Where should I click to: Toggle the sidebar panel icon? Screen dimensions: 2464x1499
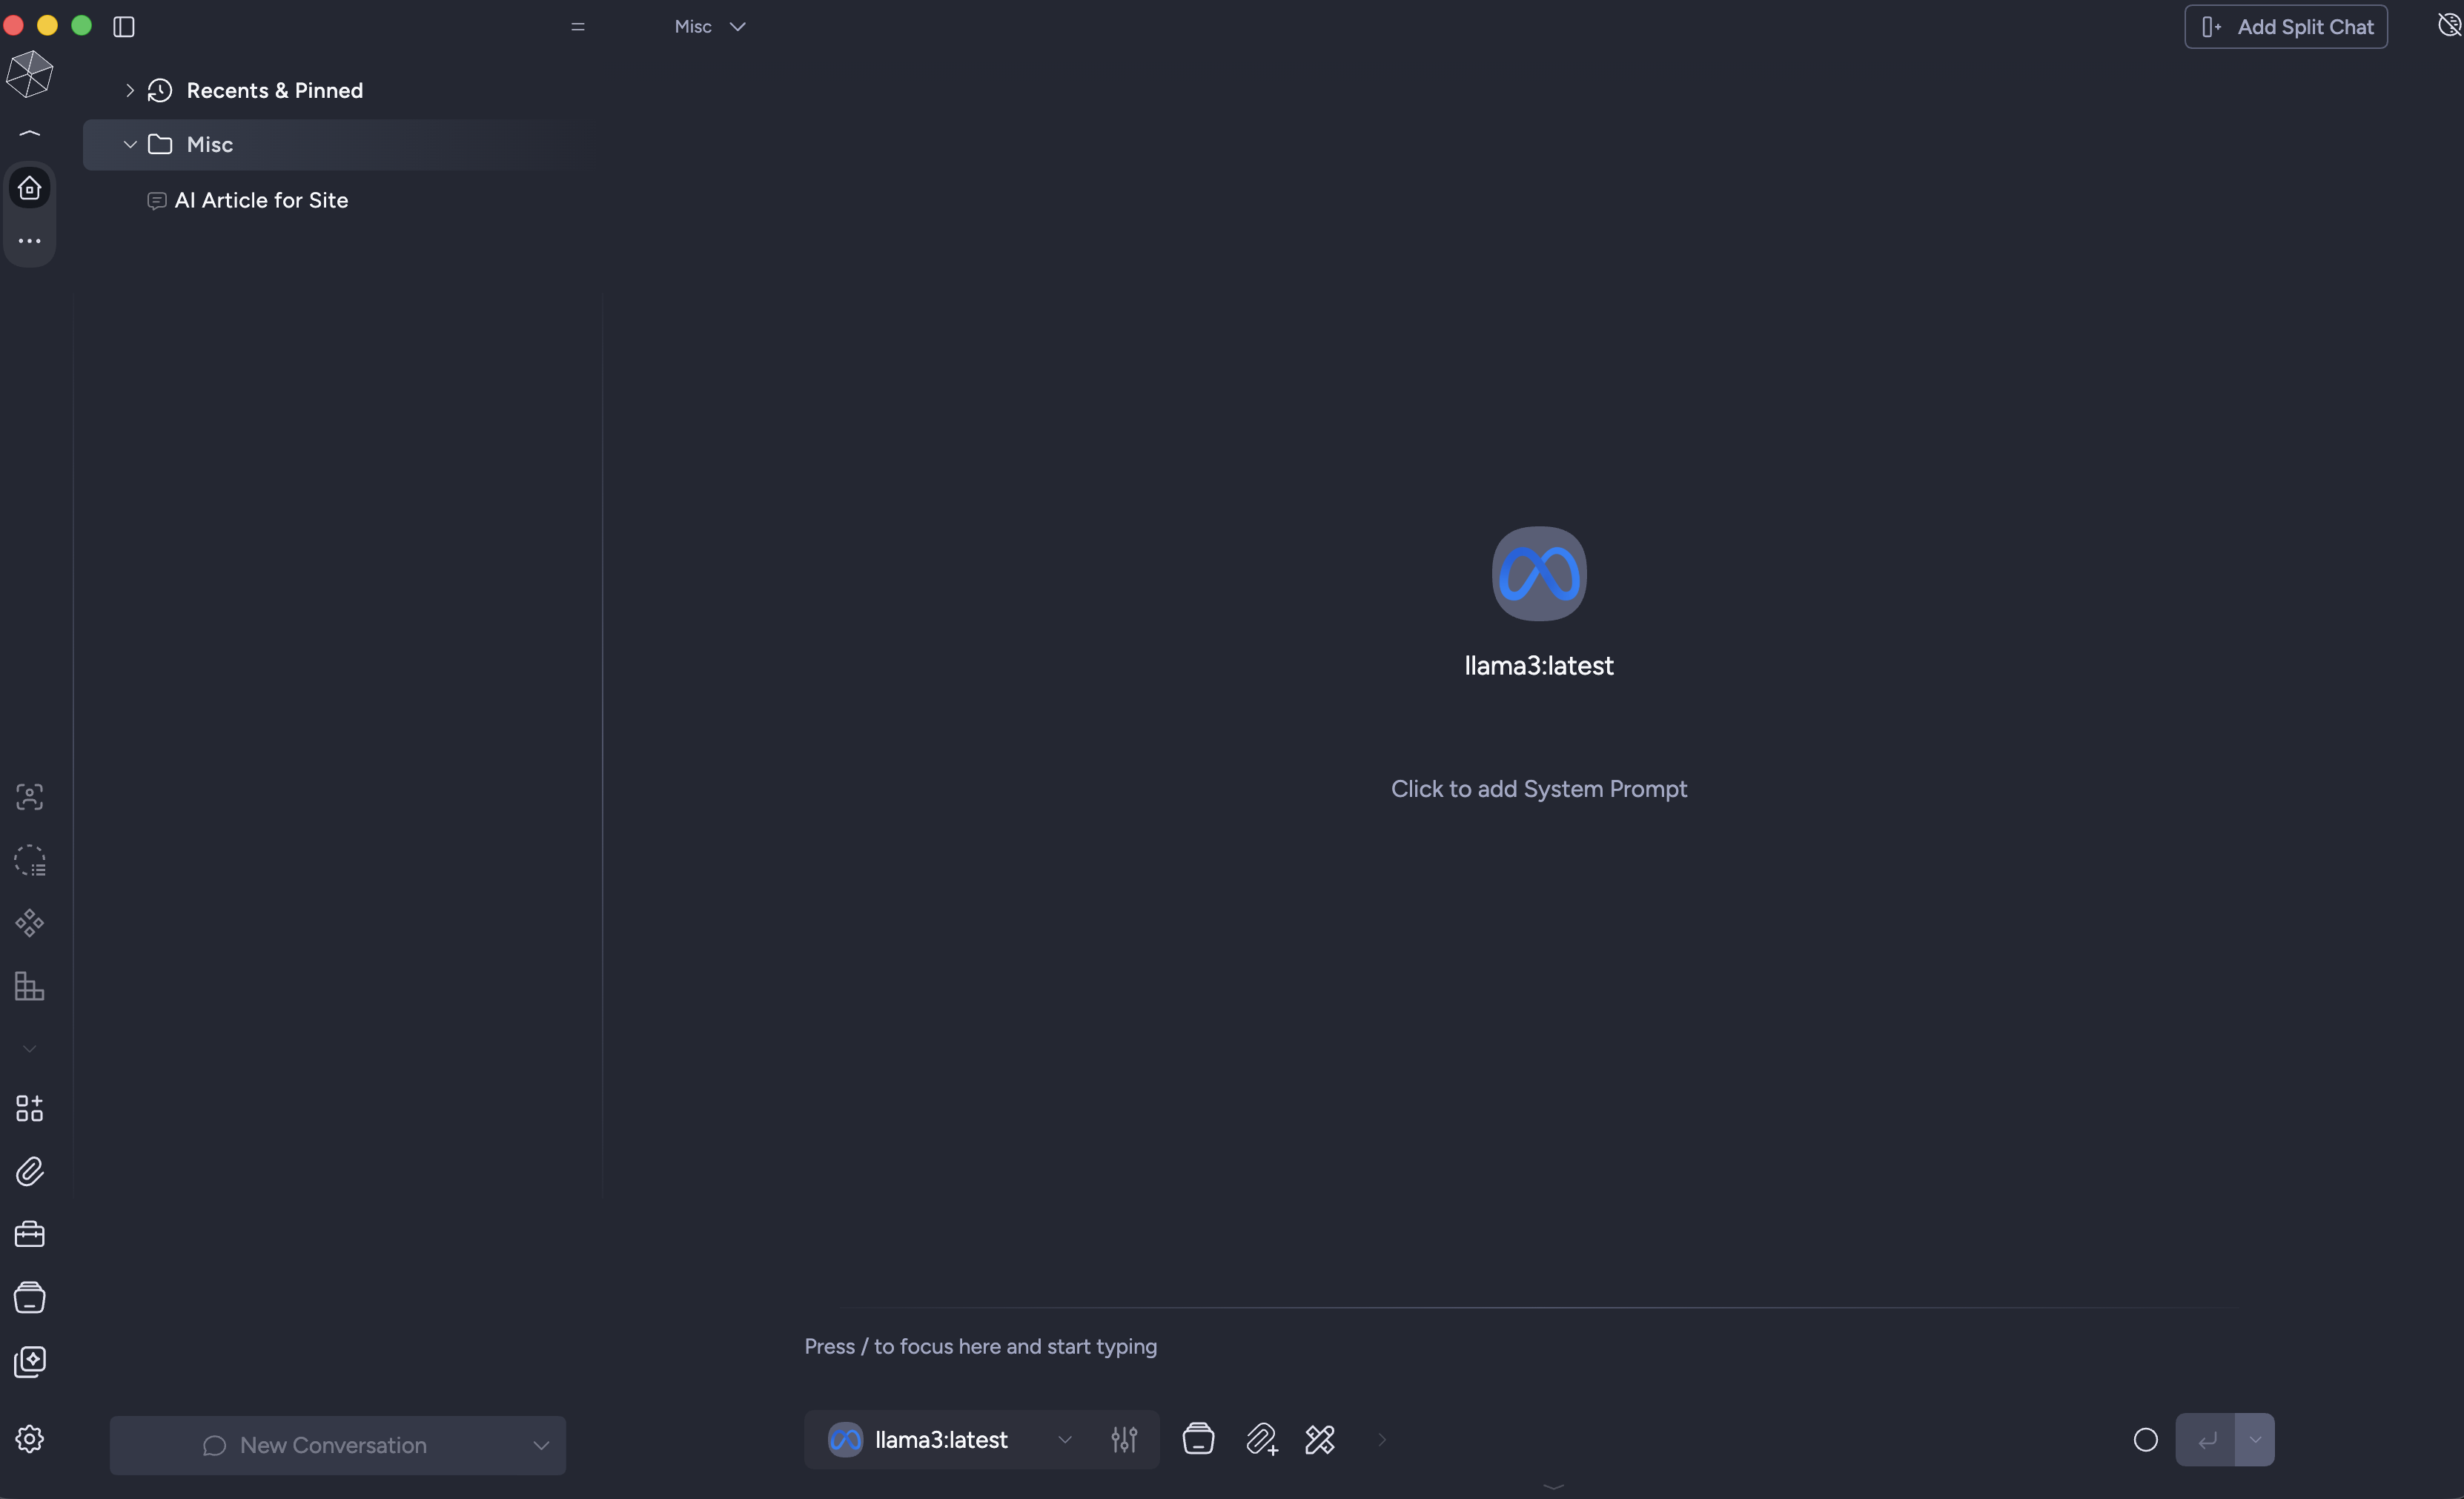point(124,27)
